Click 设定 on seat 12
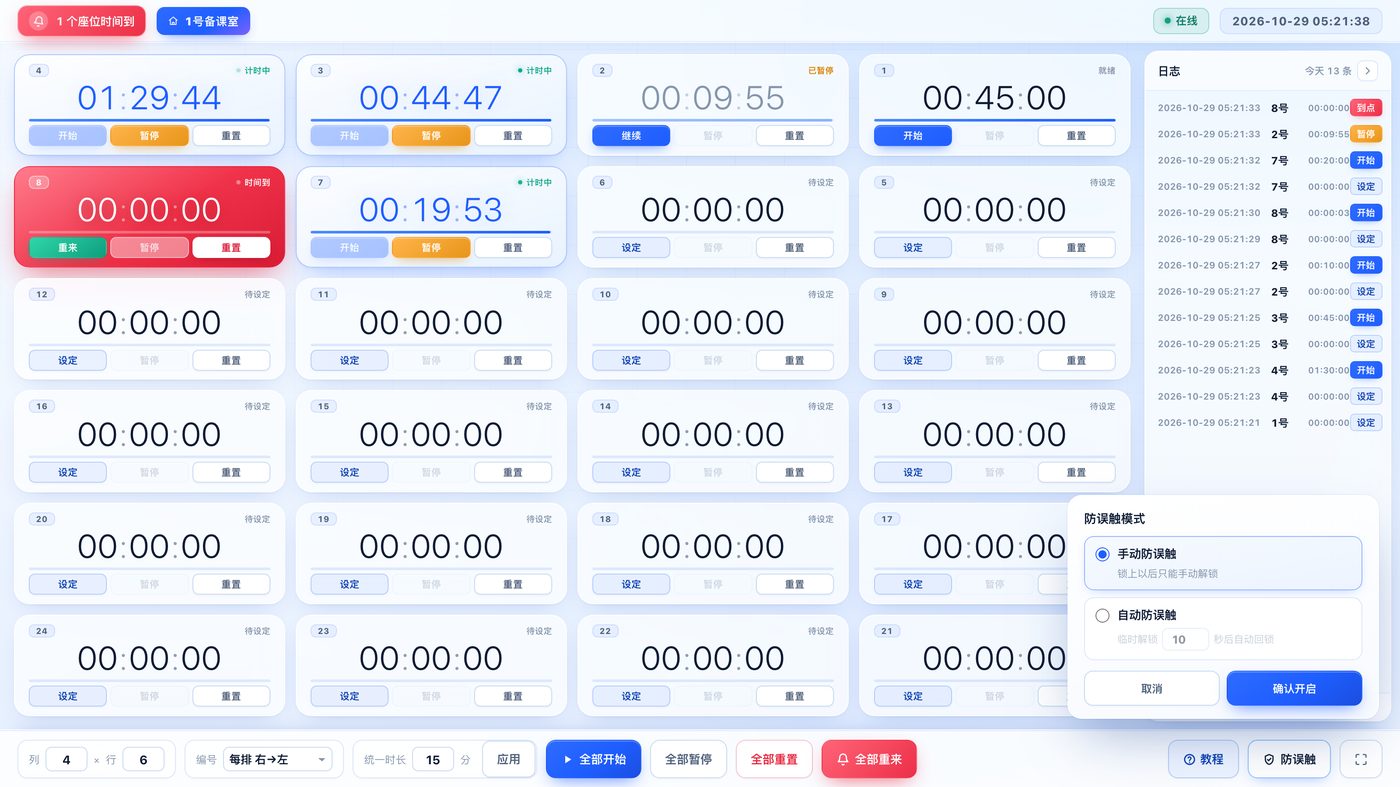Screen dimensions: 1400x787 pos(68,360)
